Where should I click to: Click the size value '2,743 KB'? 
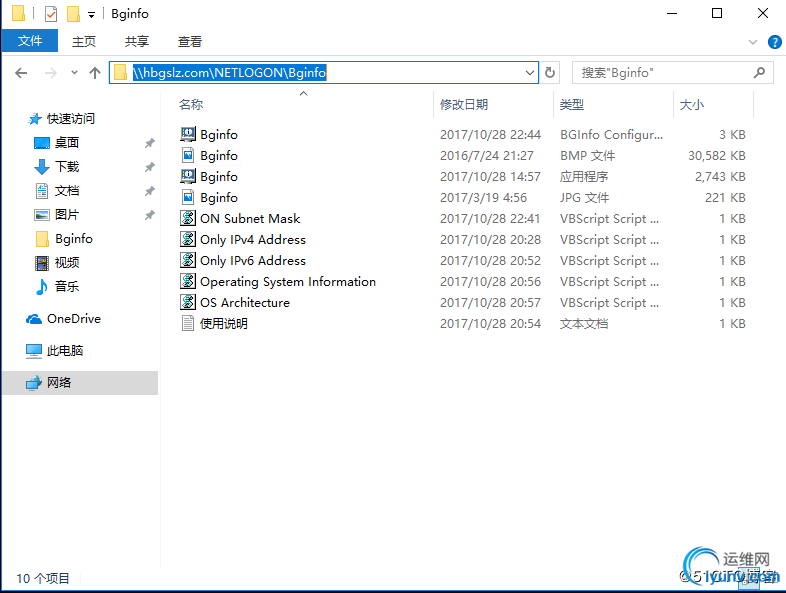(720, 177)
